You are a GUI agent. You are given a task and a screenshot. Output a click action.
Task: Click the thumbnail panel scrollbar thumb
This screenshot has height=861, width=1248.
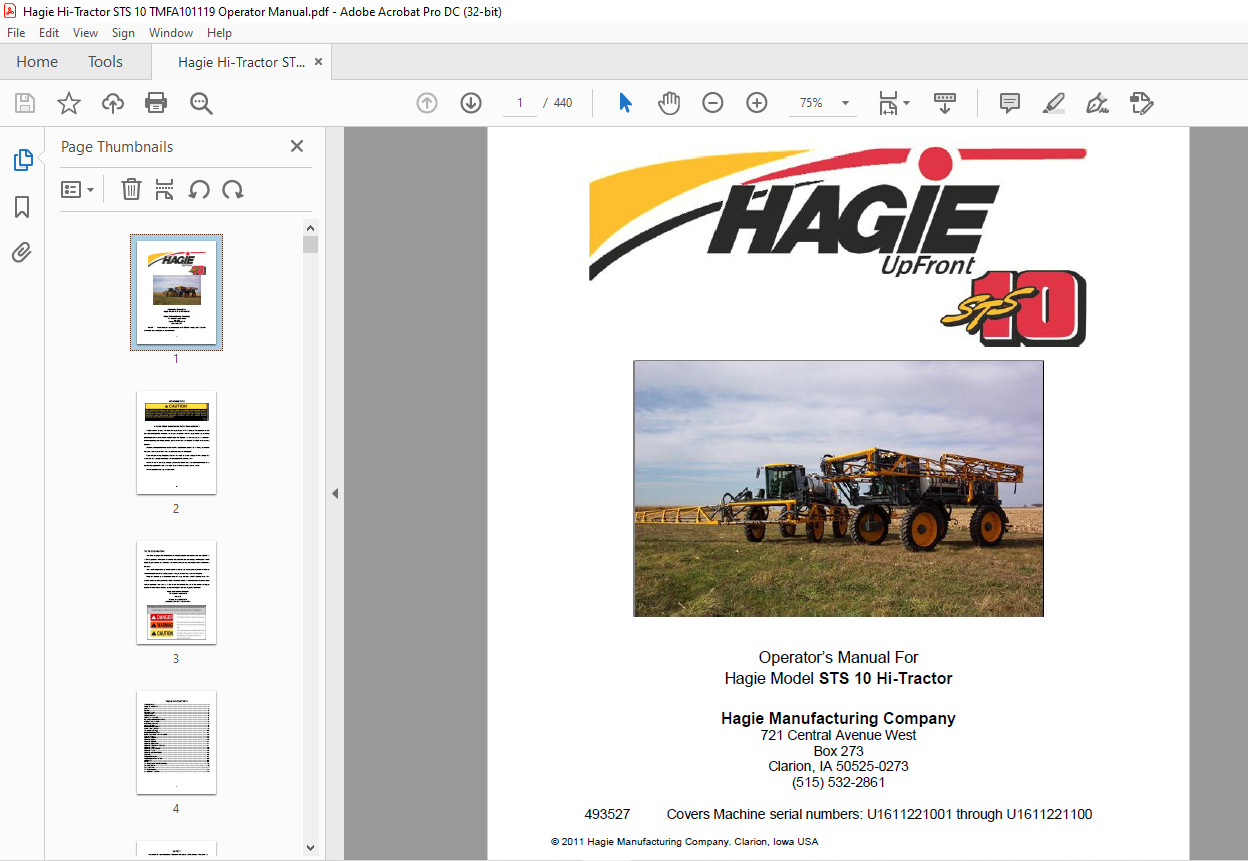310,245
